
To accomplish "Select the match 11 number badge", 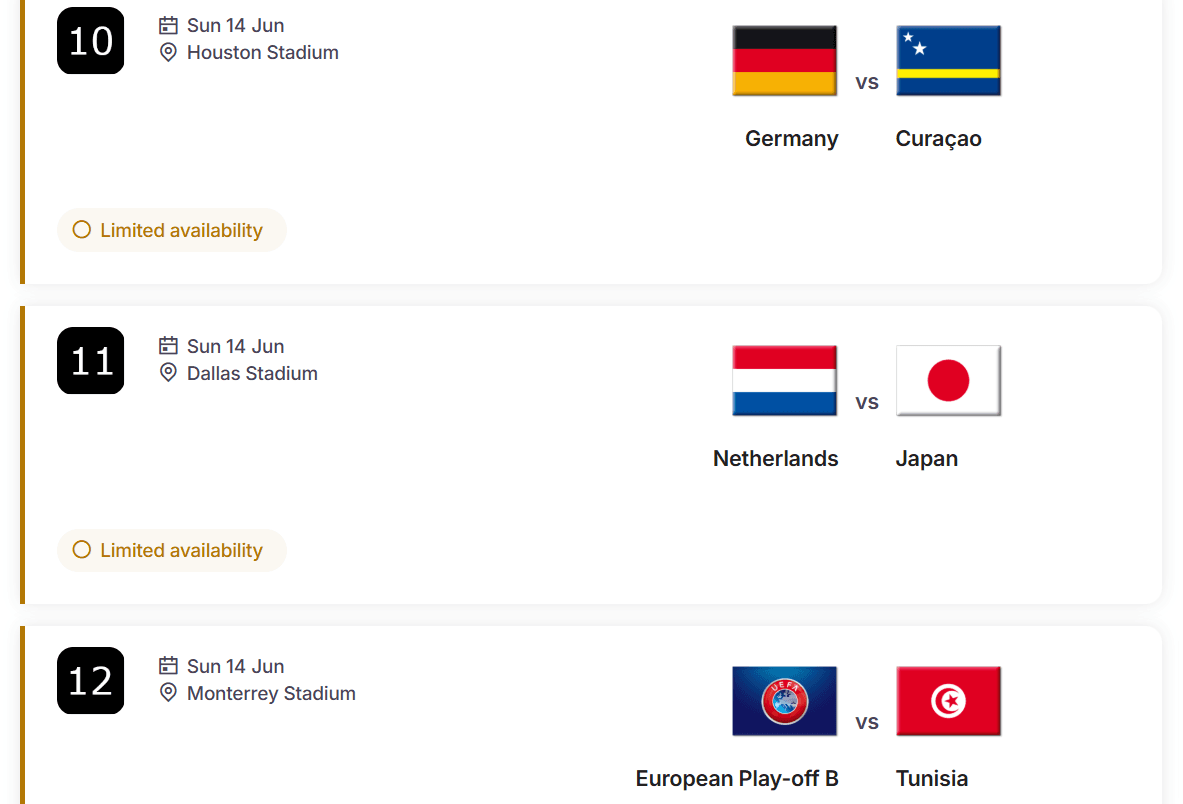I will coord(91,361).
